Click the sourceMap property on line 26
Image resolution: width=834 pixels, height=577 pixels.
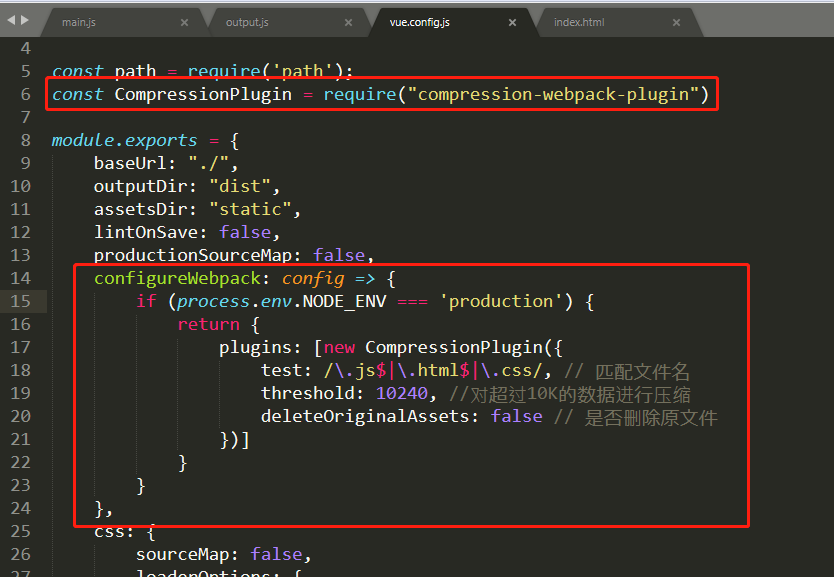(x=182, y=555)
